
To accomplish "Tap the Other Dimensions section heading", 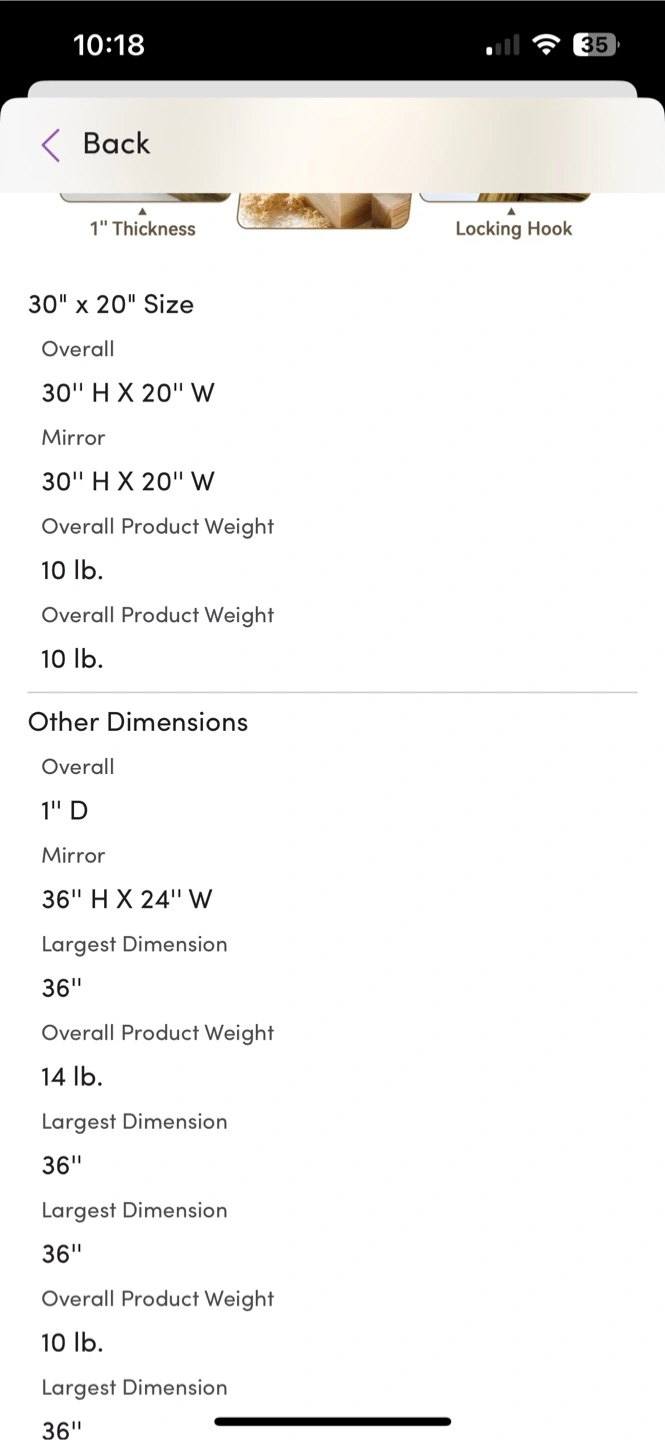I will 138,722.
